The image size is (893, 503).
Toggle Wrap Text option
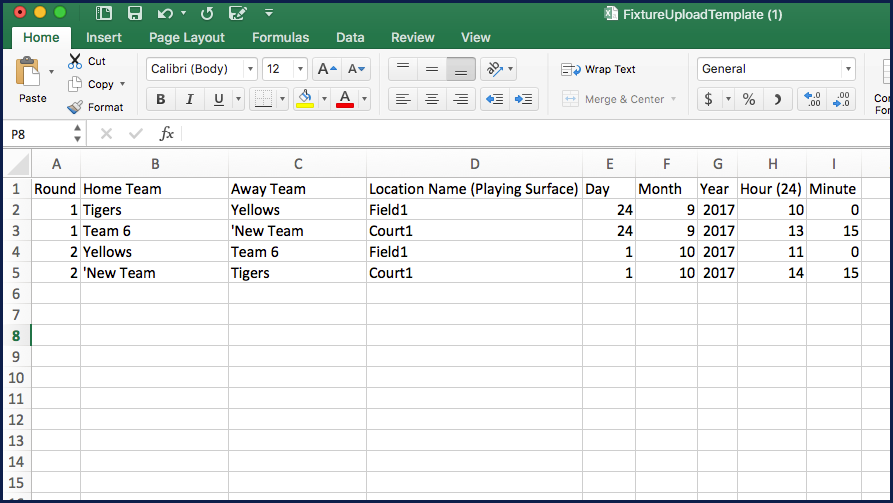click(x=598, y=69)
